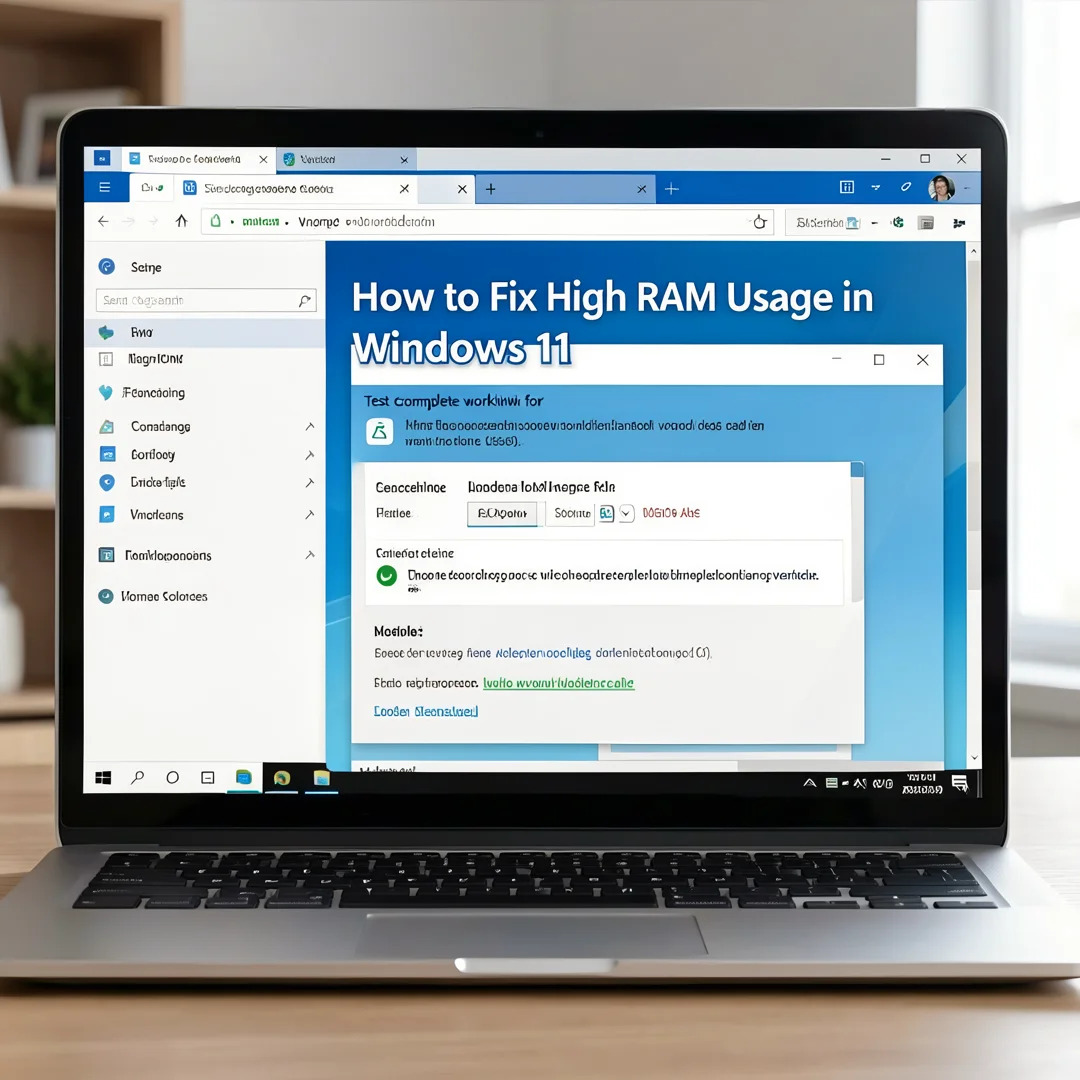Screen dimensions: 1080x1080
Task: Close the Voodon tab
Action: pos(404,160)
